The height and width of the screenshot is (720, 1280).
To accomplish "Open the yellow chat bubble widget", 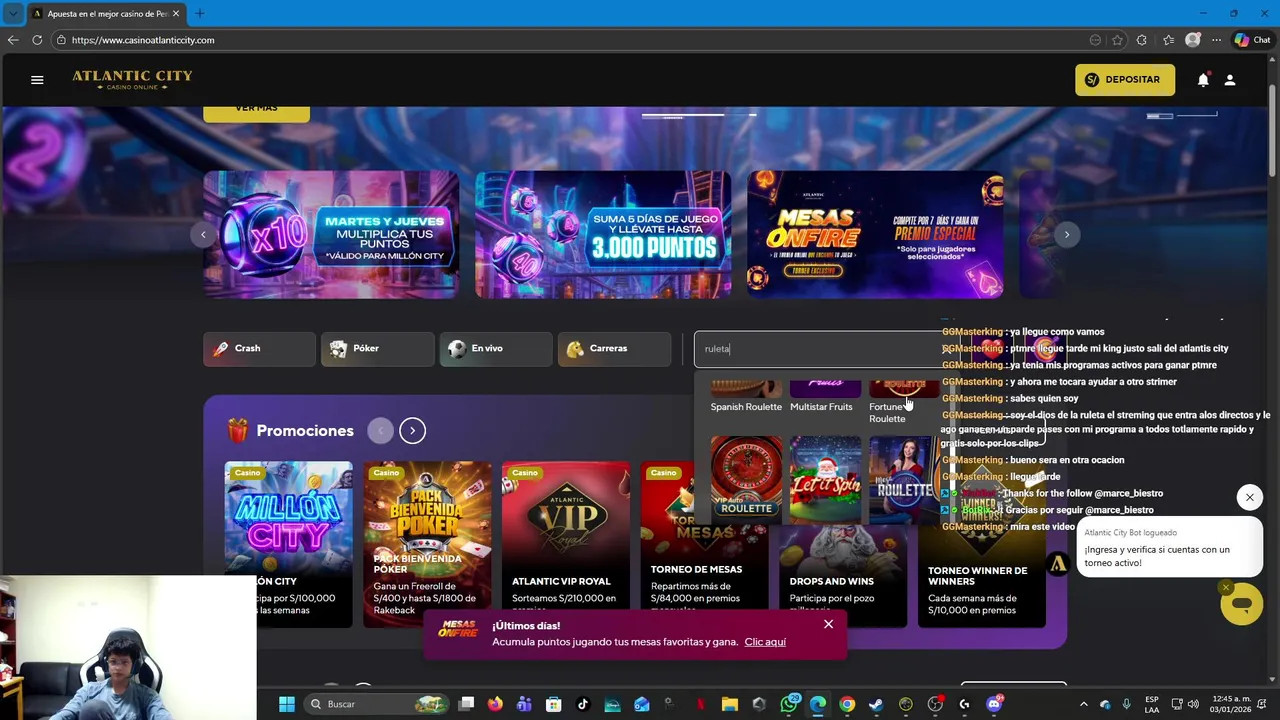I will coord(1242,605).
